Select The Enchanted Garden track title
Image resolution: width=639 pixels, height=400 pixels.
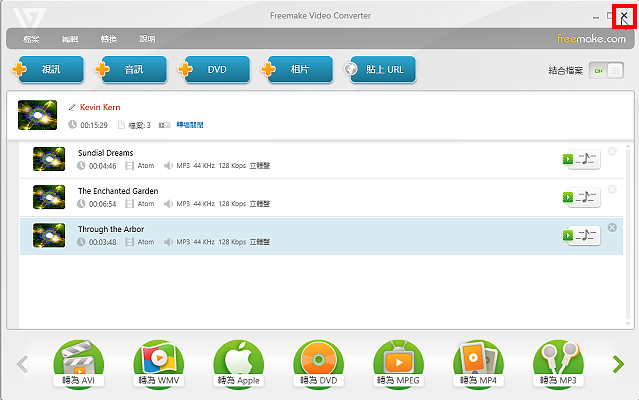click(118, 191)
